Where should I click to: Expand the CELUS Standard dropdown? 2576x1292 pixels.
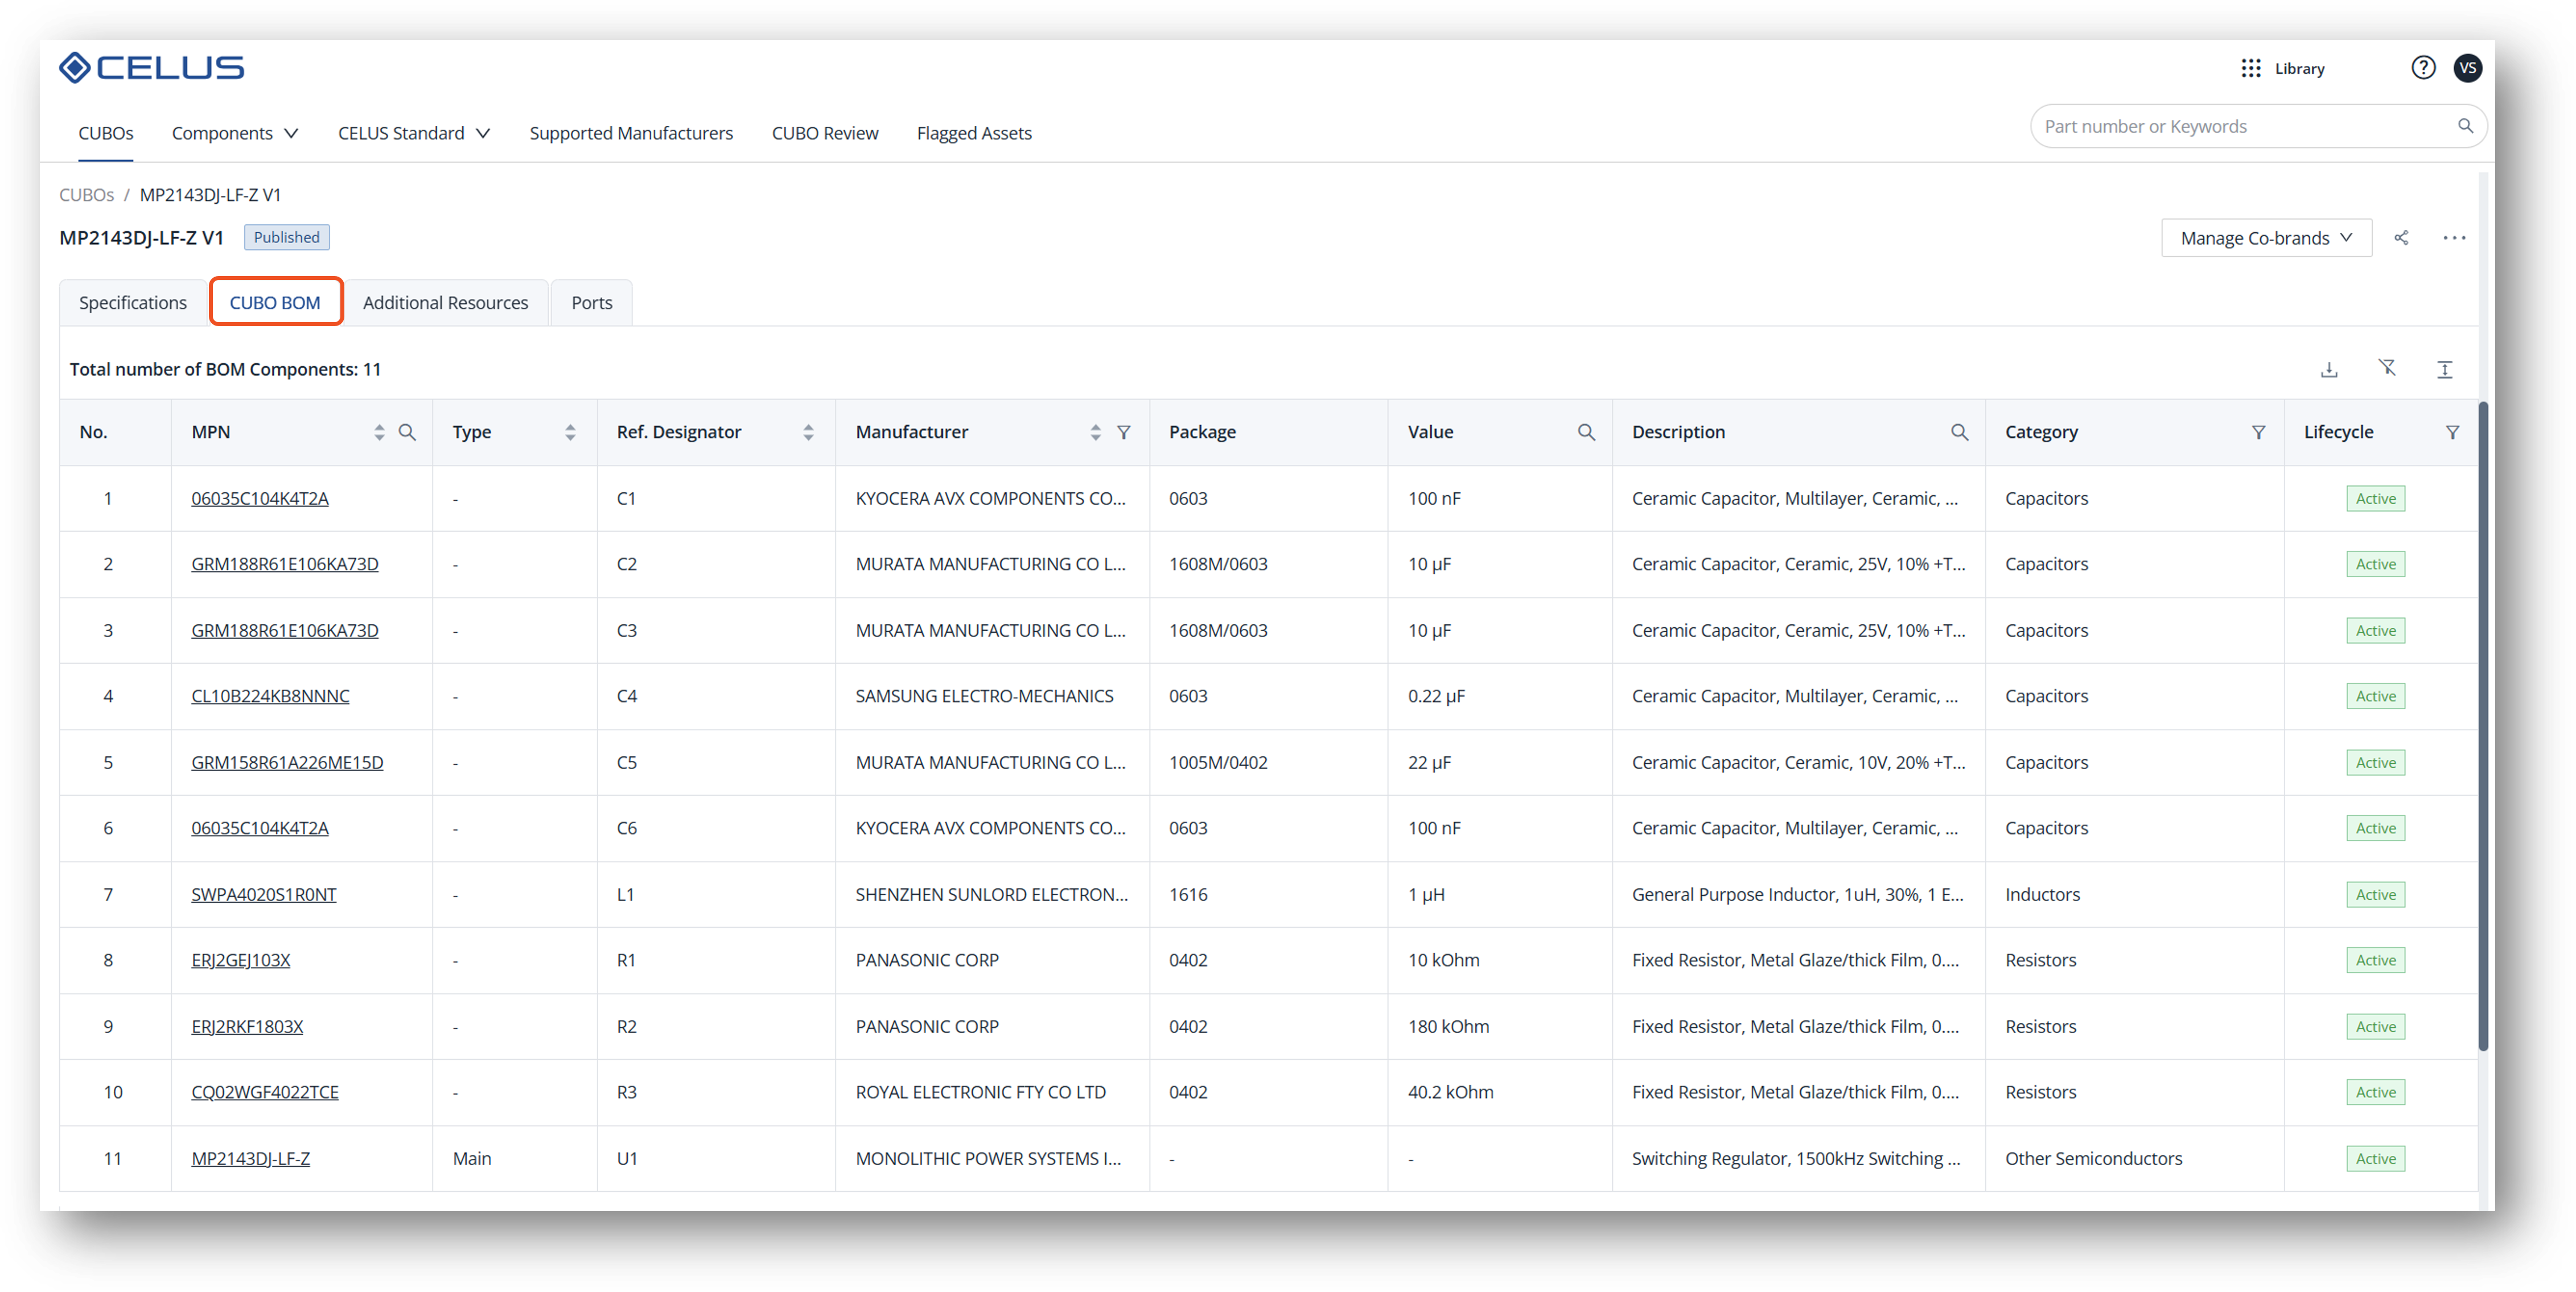(413, 133)
